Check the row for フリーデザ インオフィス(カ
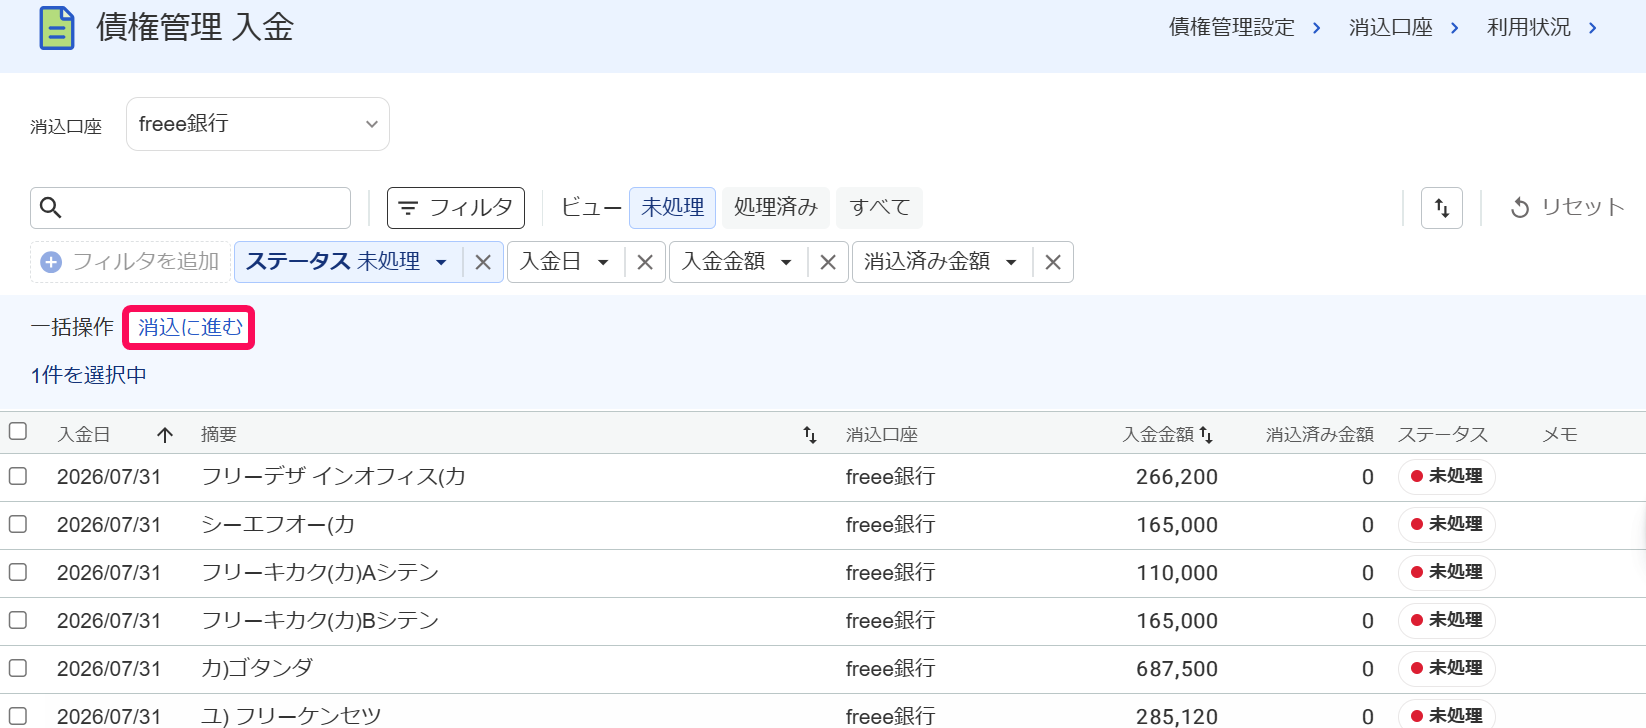 coord(18,476)
